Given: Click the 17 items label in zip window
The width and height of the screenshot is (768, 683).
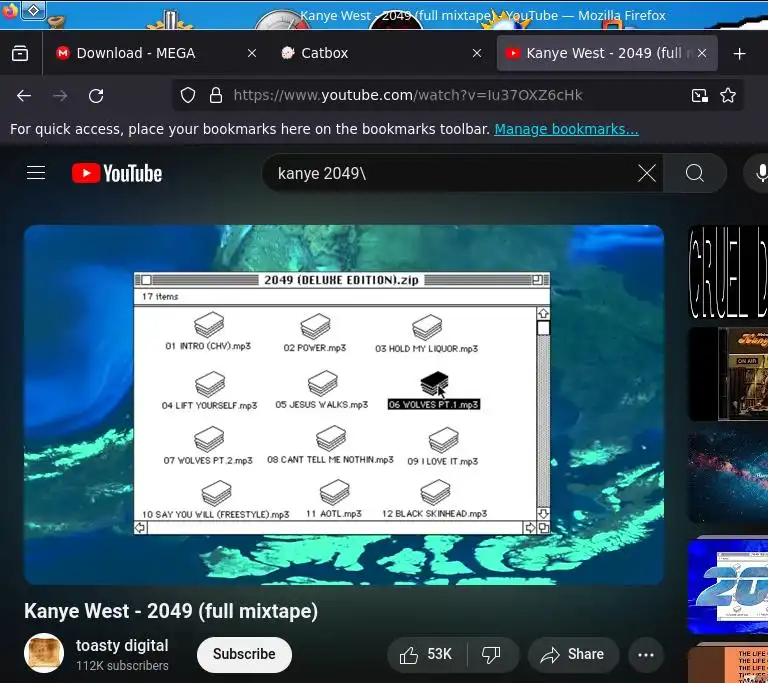Looking at the screenshot, I should point(160,296).
